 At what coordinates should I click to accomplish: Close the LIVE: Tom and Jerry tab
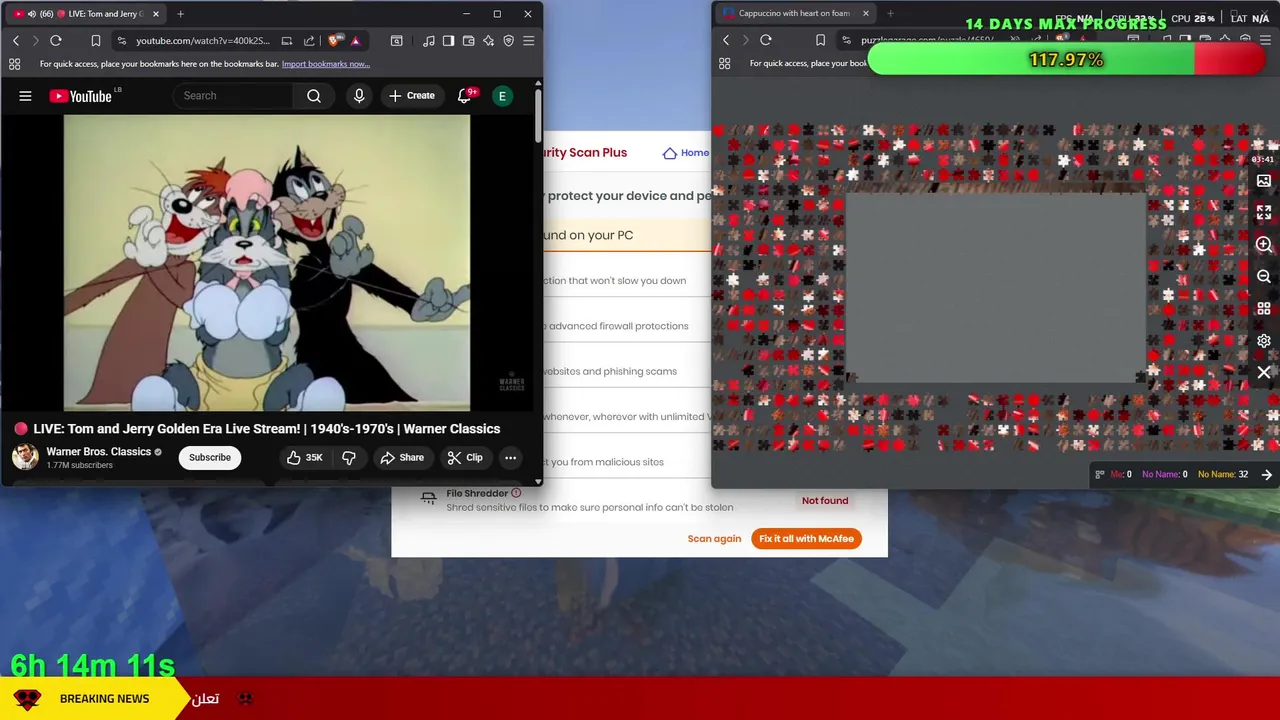point(156,14)
